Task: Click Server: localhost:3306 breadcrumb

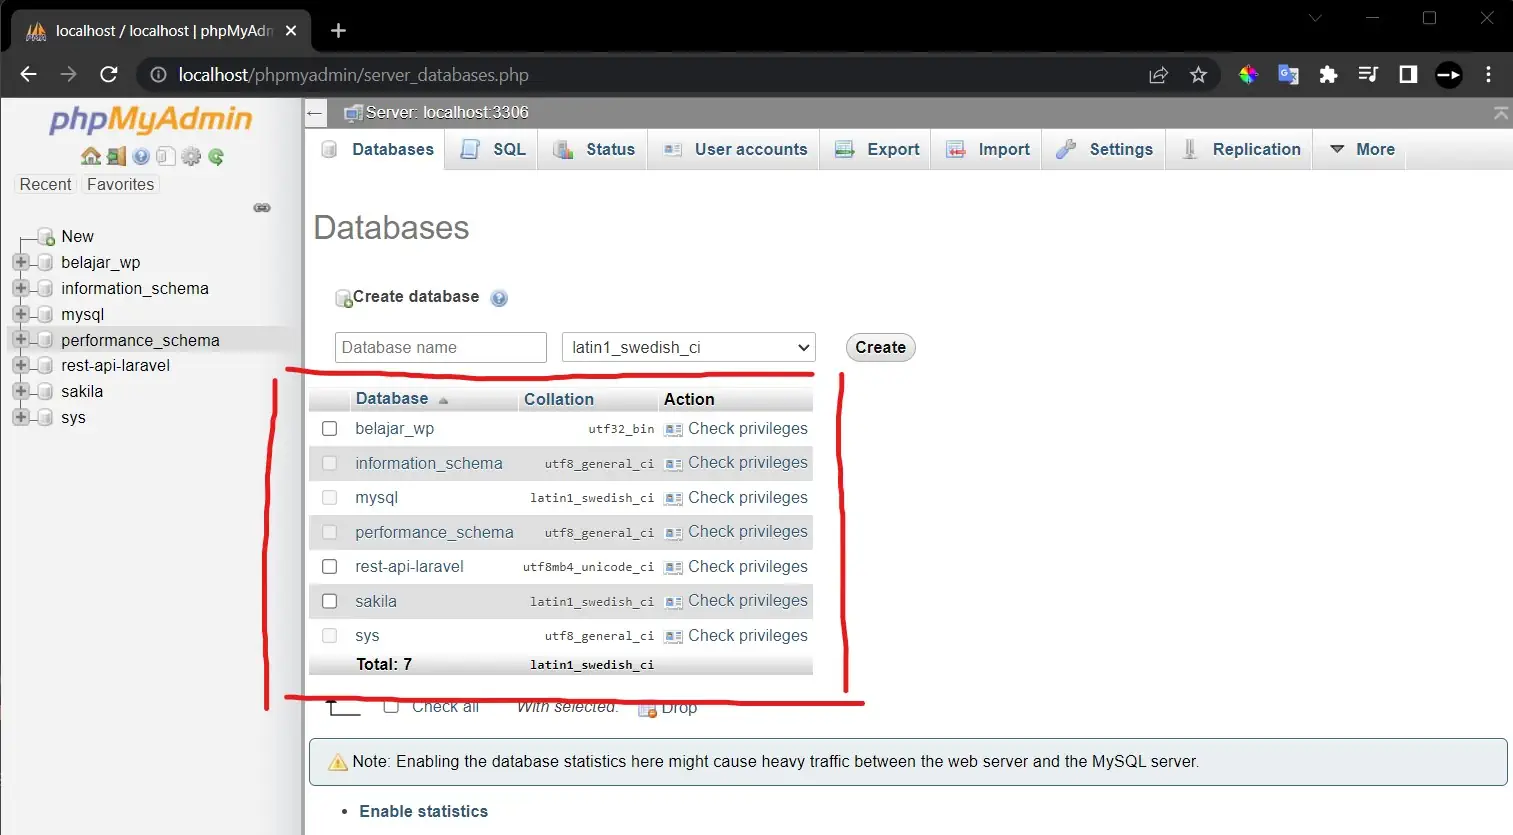Action: [446, 112]
